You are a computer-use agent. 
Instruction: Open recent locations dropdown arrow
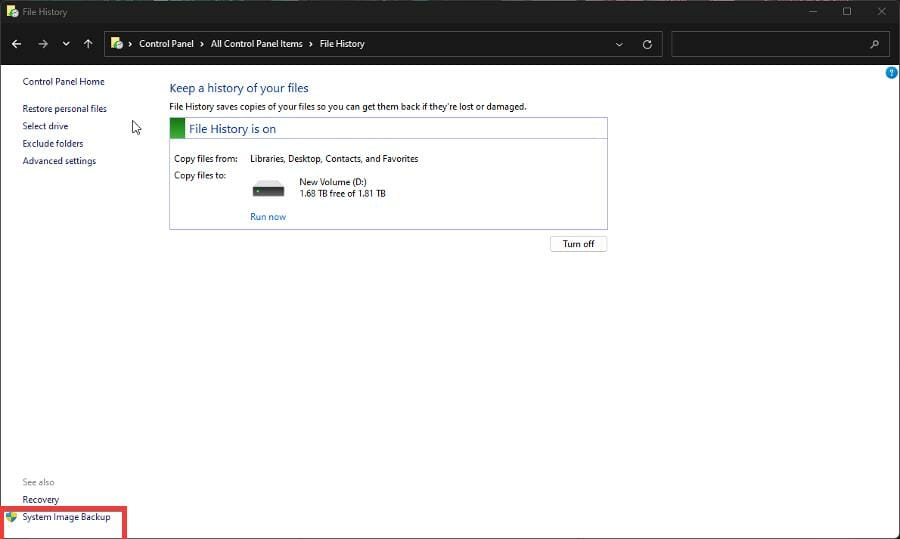pos(66,44)
